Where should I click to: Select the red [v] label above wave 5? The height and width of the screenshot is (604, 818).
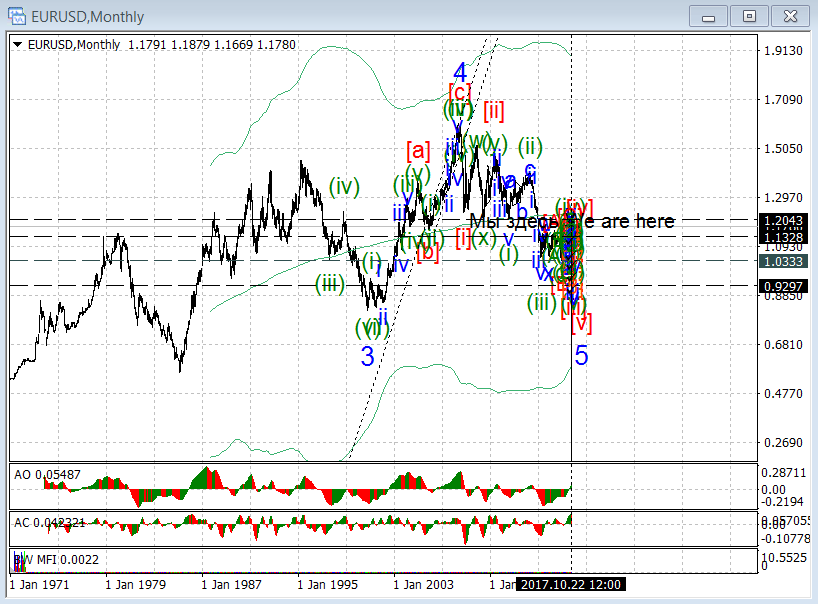point(581,323)
